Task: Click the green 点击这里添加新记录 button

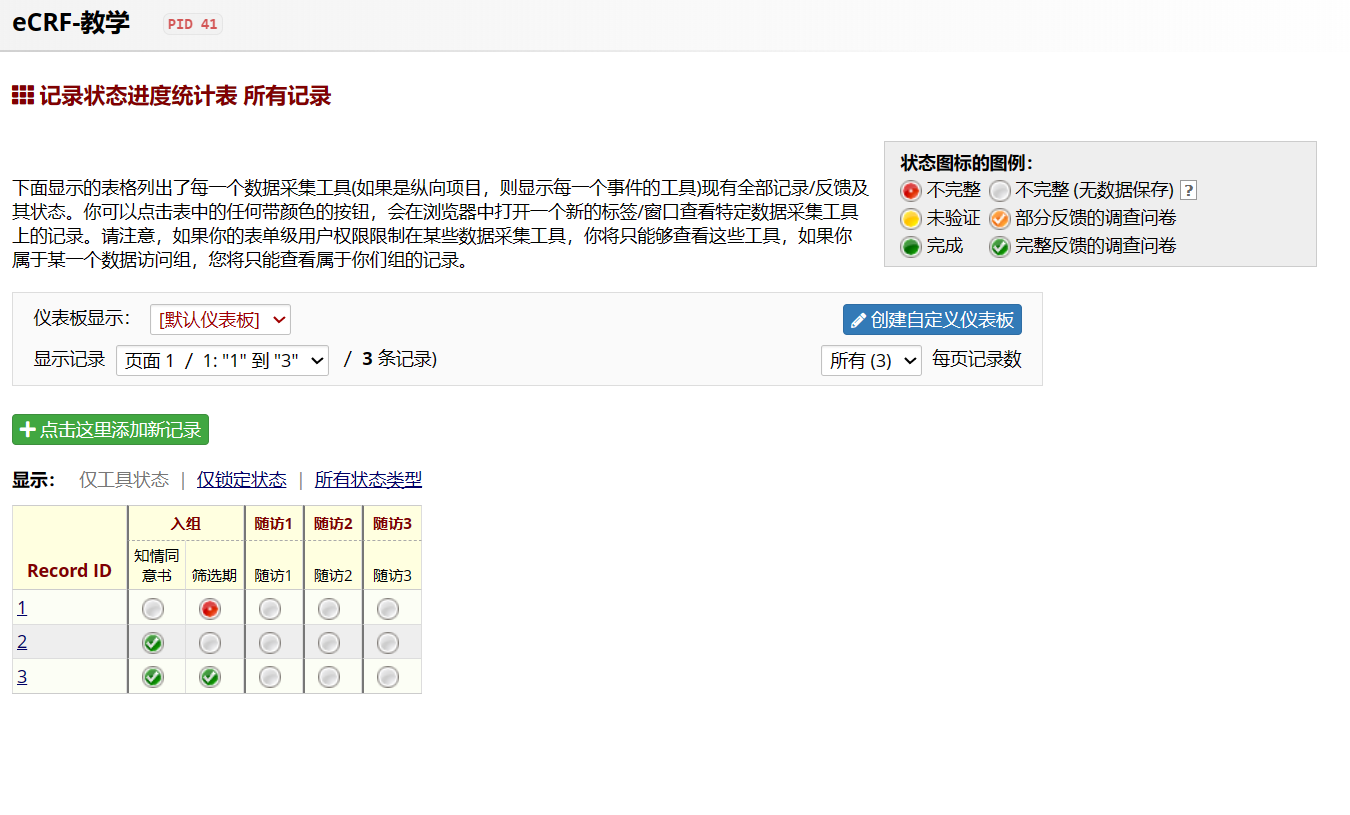Action: click(x=110, y=429)
